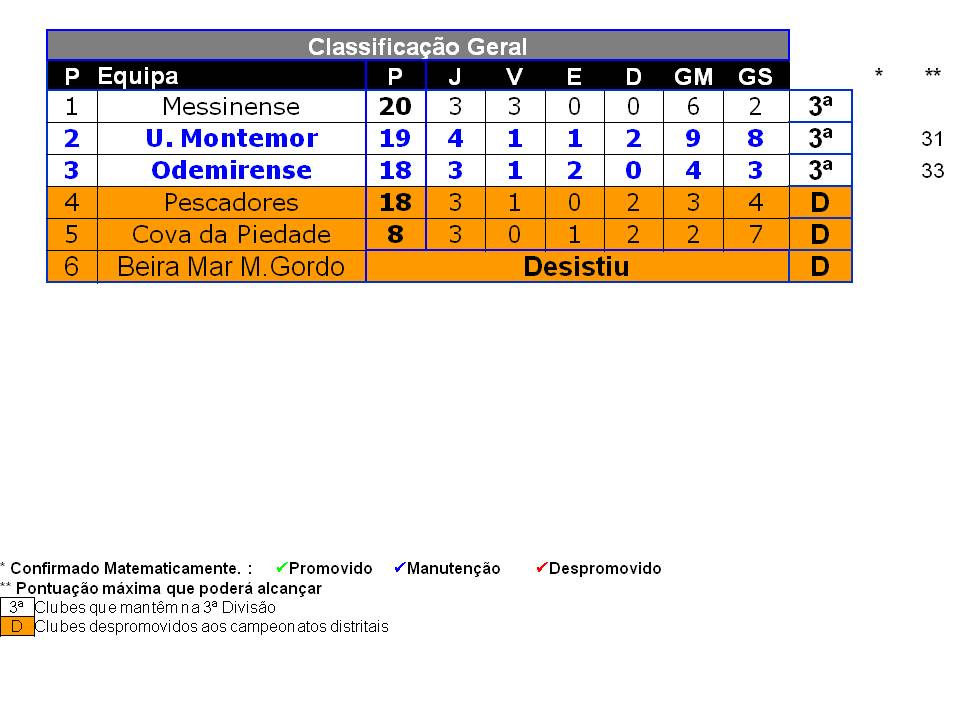960x720 pixels.
Task: Click the green Promovido checkmark
Action: [x=281, y=568]
